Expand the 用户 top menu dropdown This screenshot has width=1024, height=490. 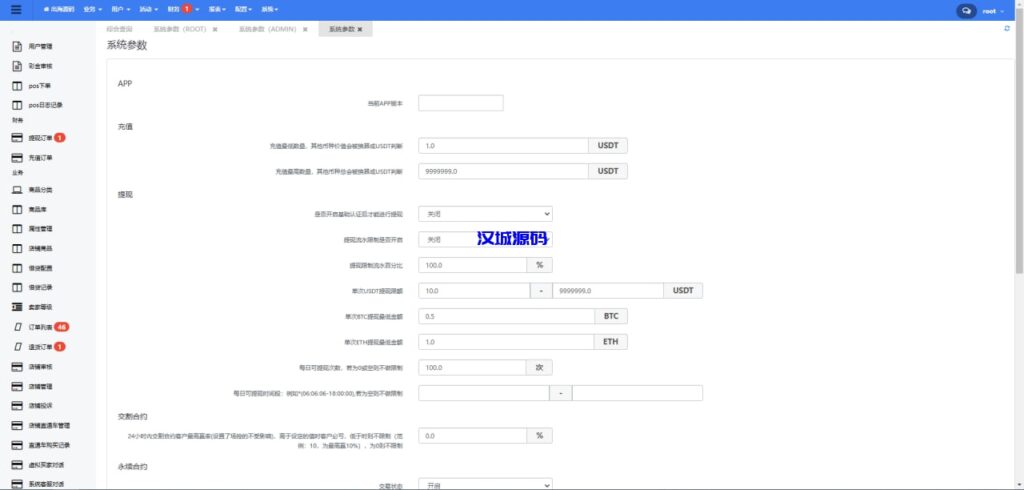(120, 10)
